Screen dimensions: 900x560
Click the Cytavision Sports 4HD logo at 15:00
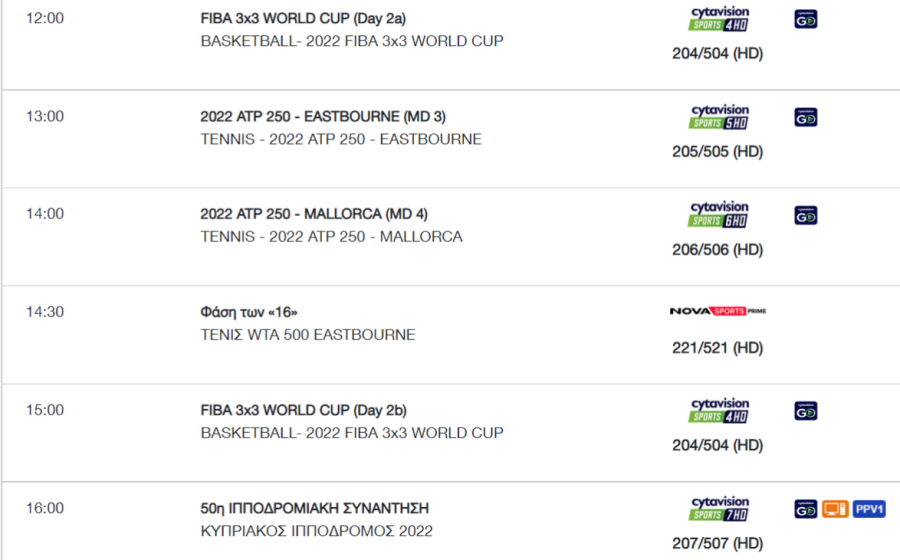719,411
